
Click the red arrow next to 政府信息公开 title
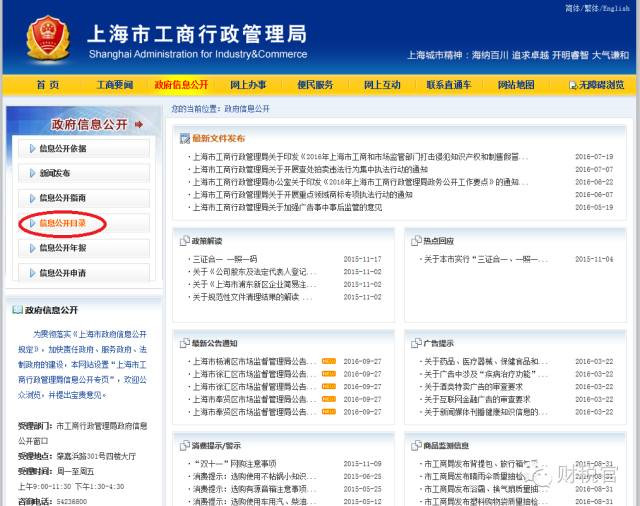pyautogui.click(x=139, y=124)
